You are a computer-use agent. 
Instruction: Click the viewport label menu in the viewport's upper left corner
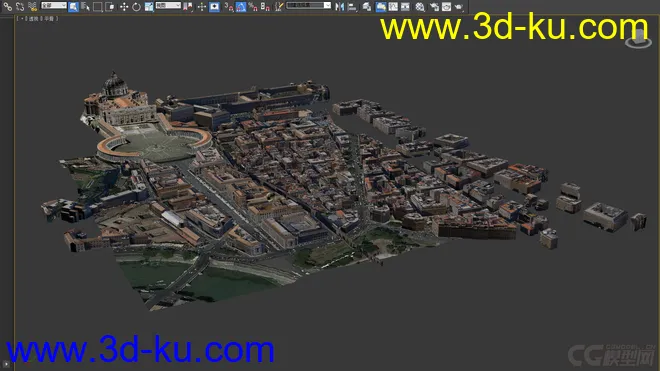[37, 19]
